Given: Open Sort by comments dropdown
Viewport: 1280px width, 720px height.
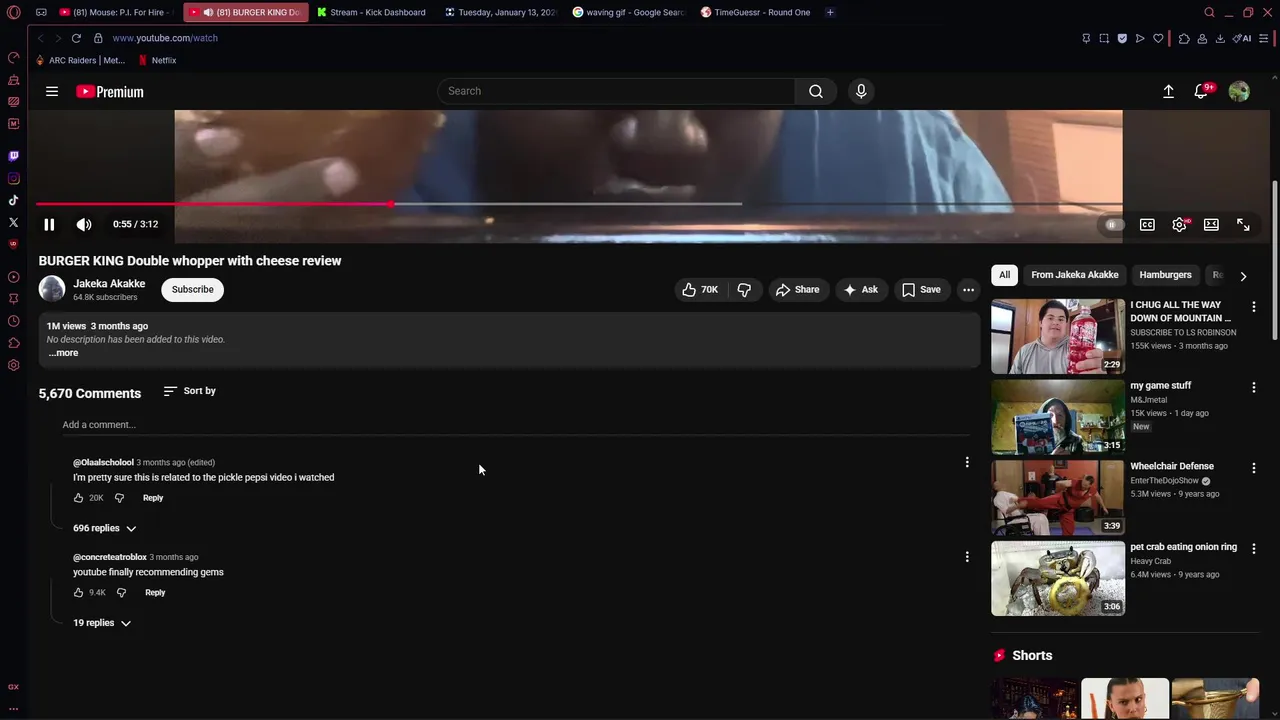Looking at the screenshot, I should tap(190, 391).
